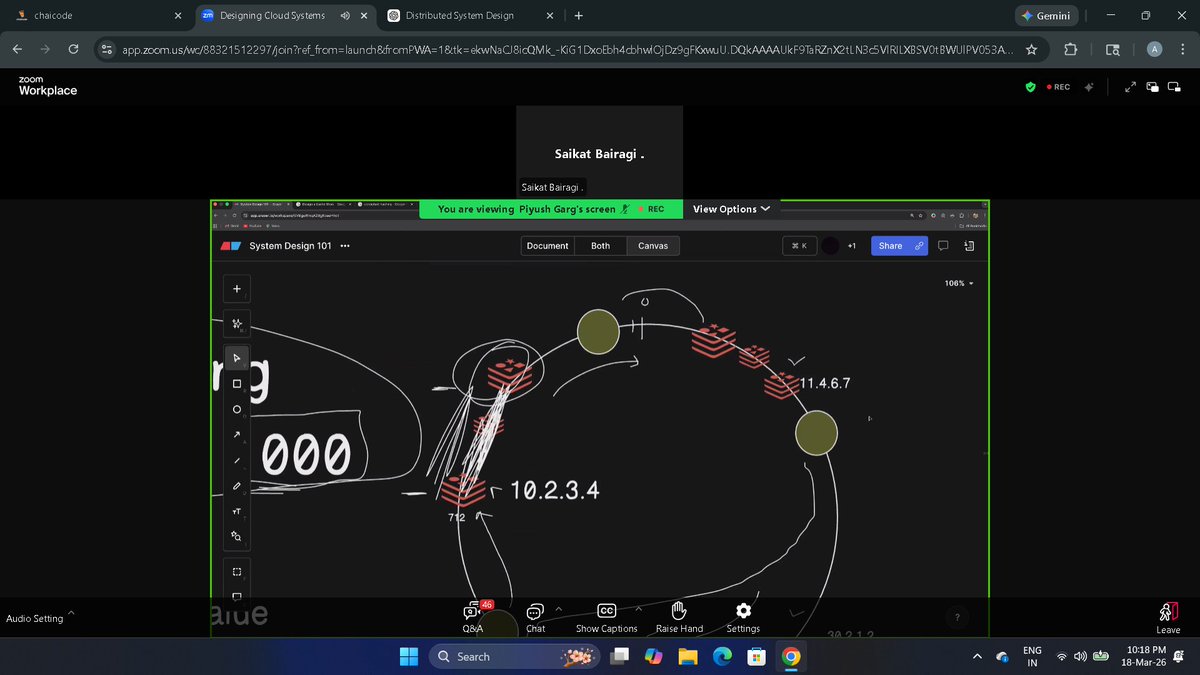Select the pencil freehand draw tool
The width and height of the screenshot is (1200, 675).
[x=236, y=486]
